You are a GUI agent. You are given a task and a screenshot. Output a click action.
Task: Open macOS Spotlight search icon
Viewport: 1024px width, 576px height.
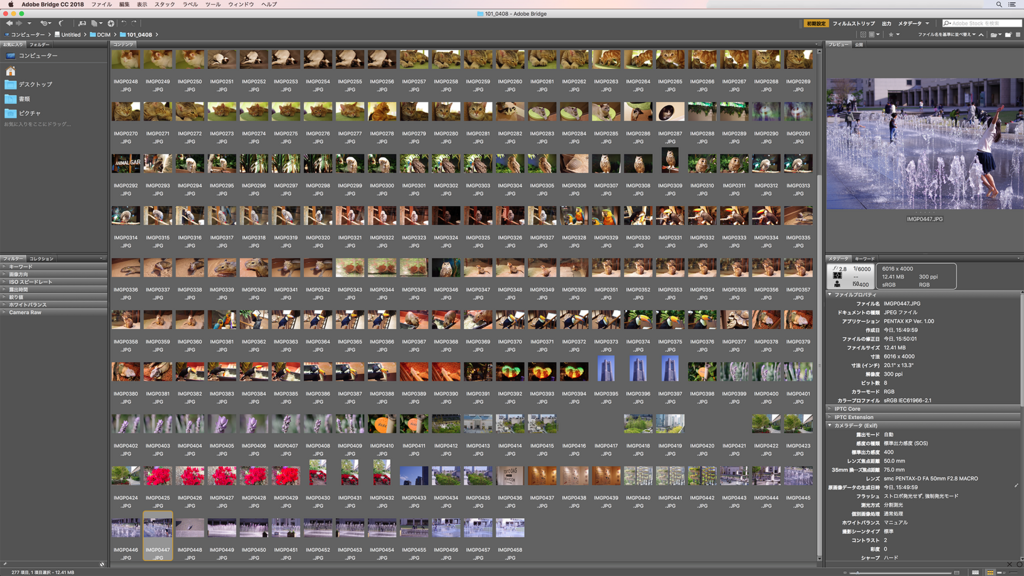(999, 5)
